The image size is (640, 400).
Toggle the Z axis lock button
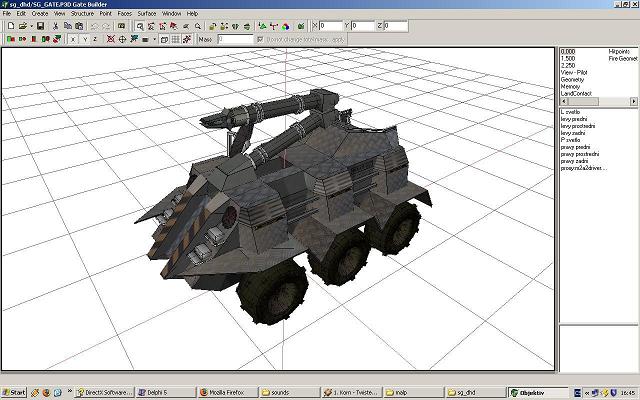coord(95,39)
